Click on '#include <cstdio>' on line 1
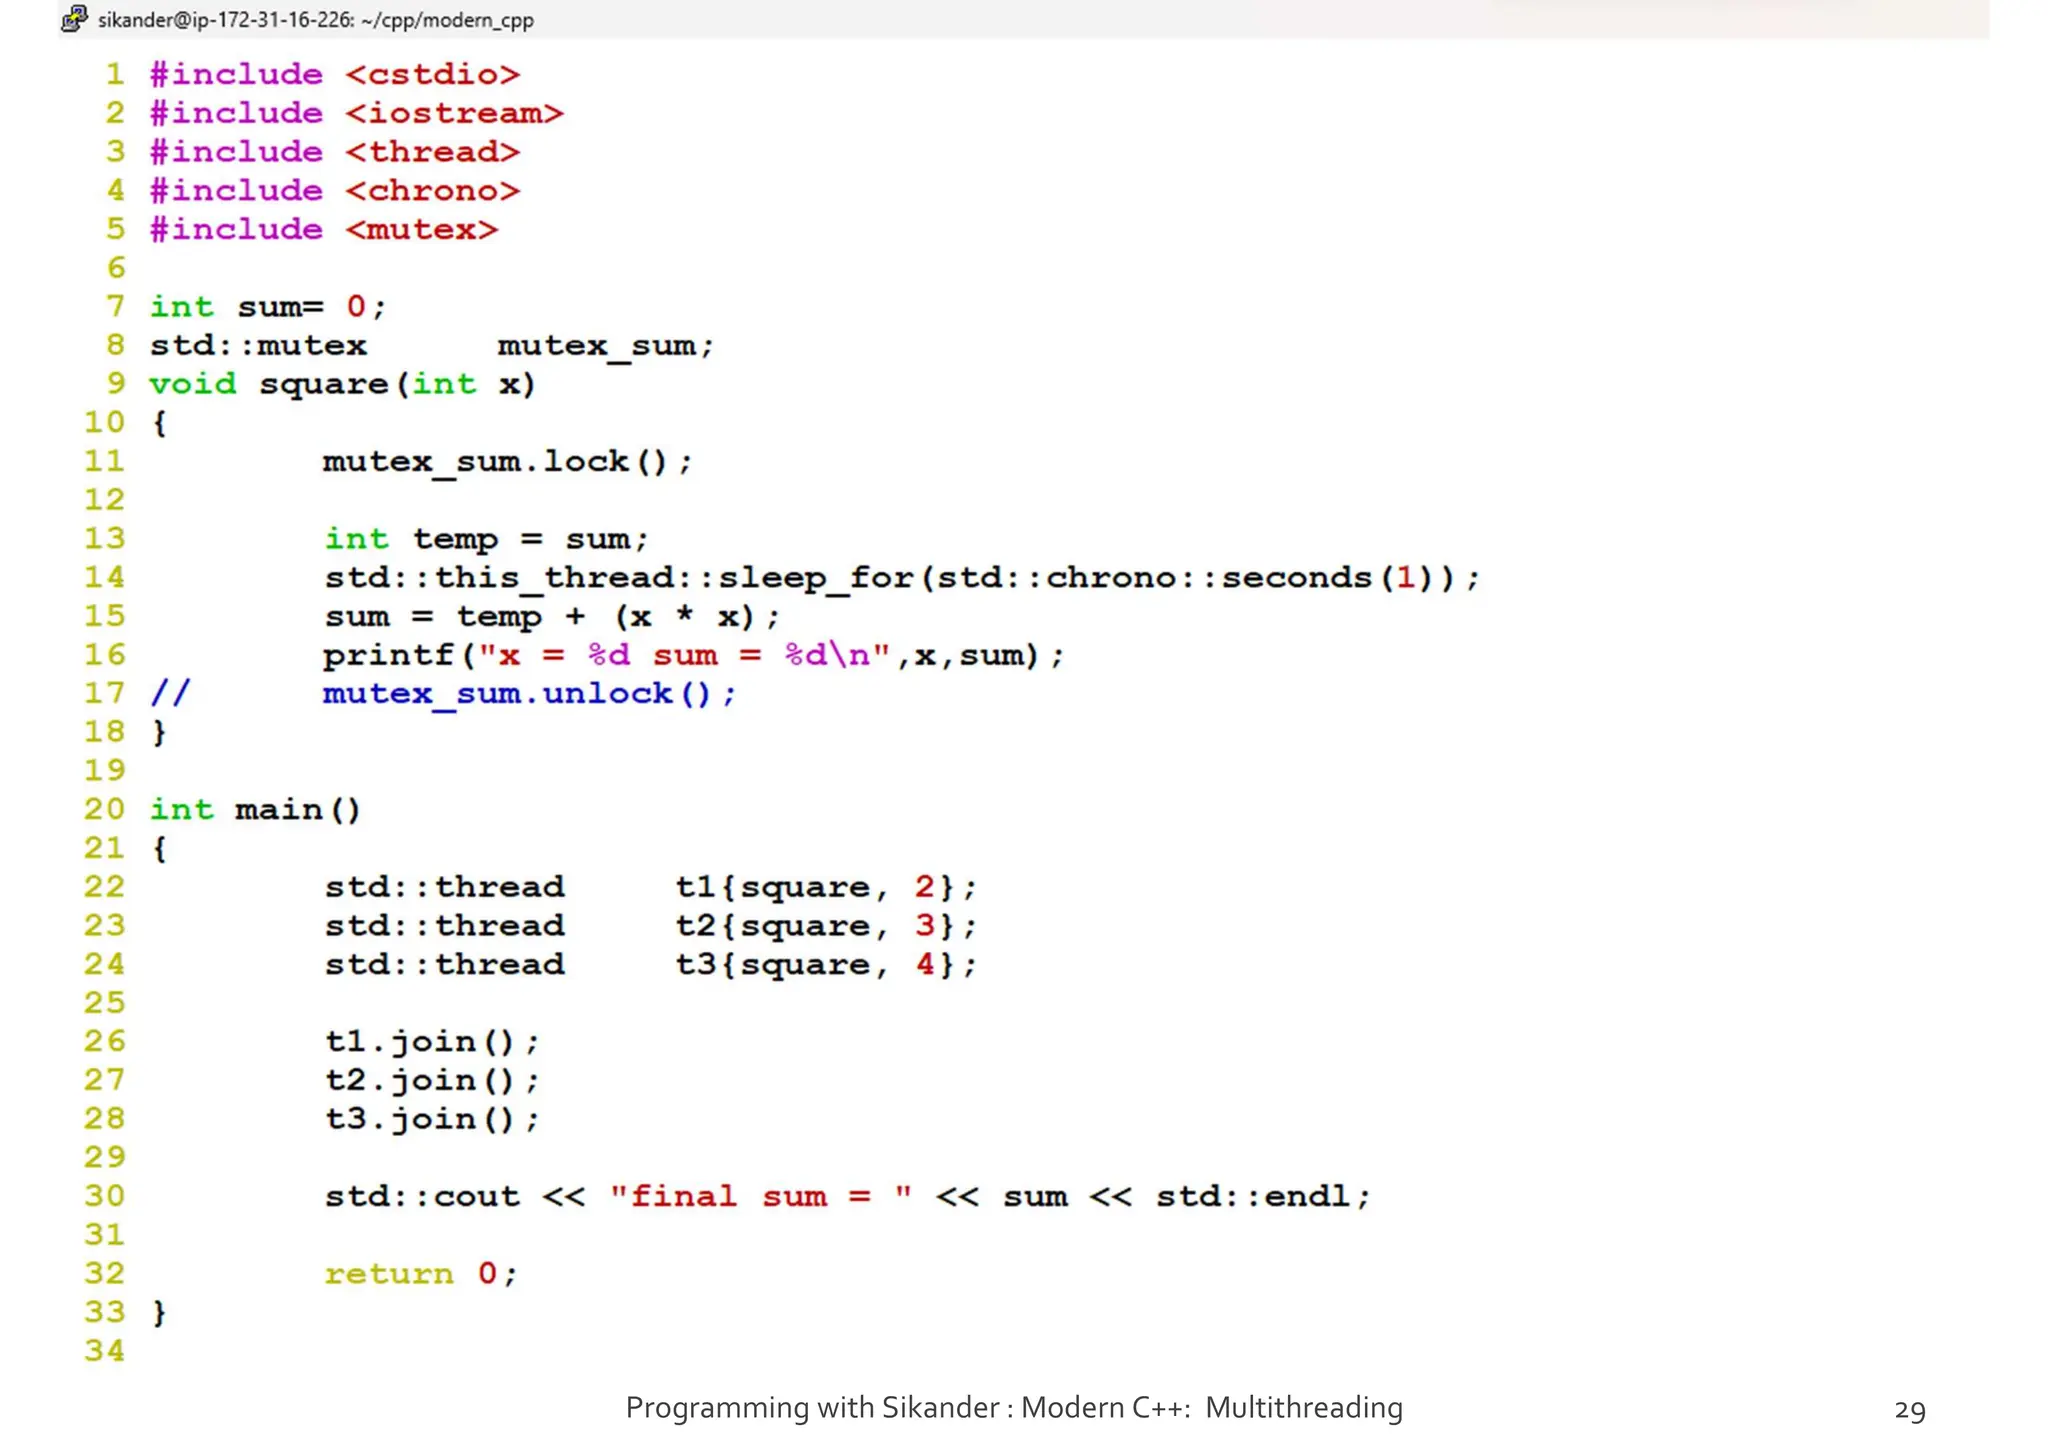The image size is (2048, 1448). coord(335,75)
